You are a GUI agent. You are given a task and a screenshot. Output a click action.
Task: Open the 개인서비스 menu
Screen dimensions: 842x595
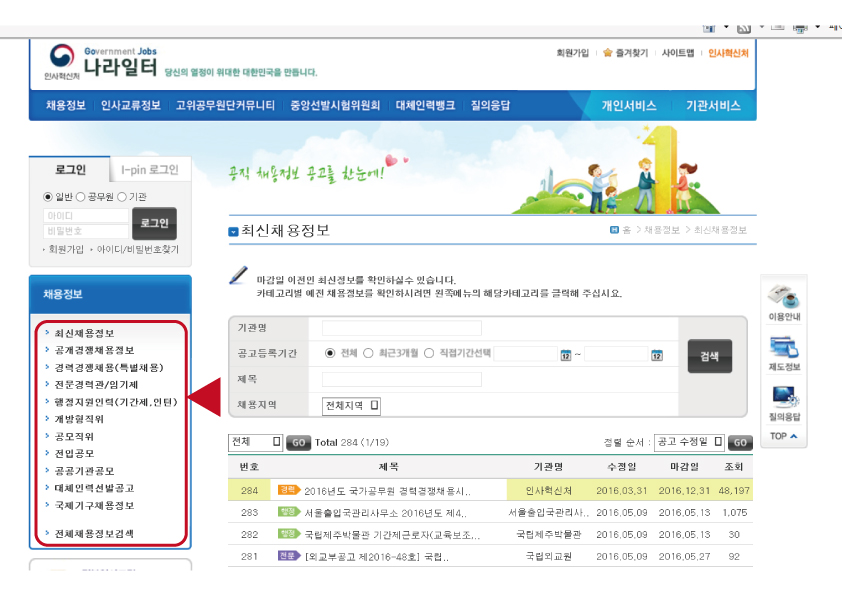pyautogui.click(x=629, y=105)
